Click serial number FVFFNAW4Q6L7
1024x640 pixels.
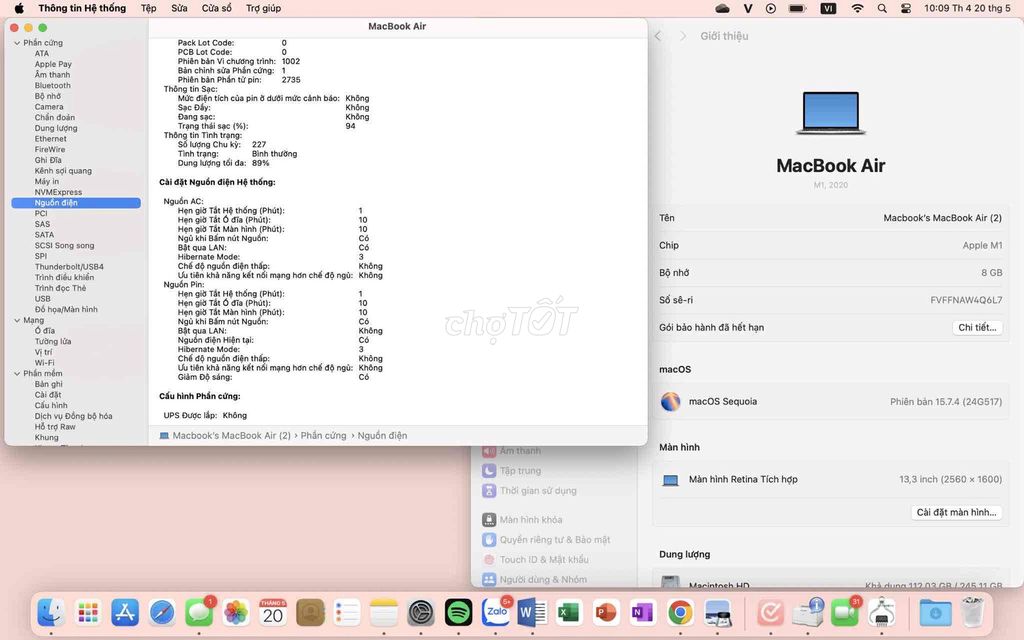(x=966, y=300)
